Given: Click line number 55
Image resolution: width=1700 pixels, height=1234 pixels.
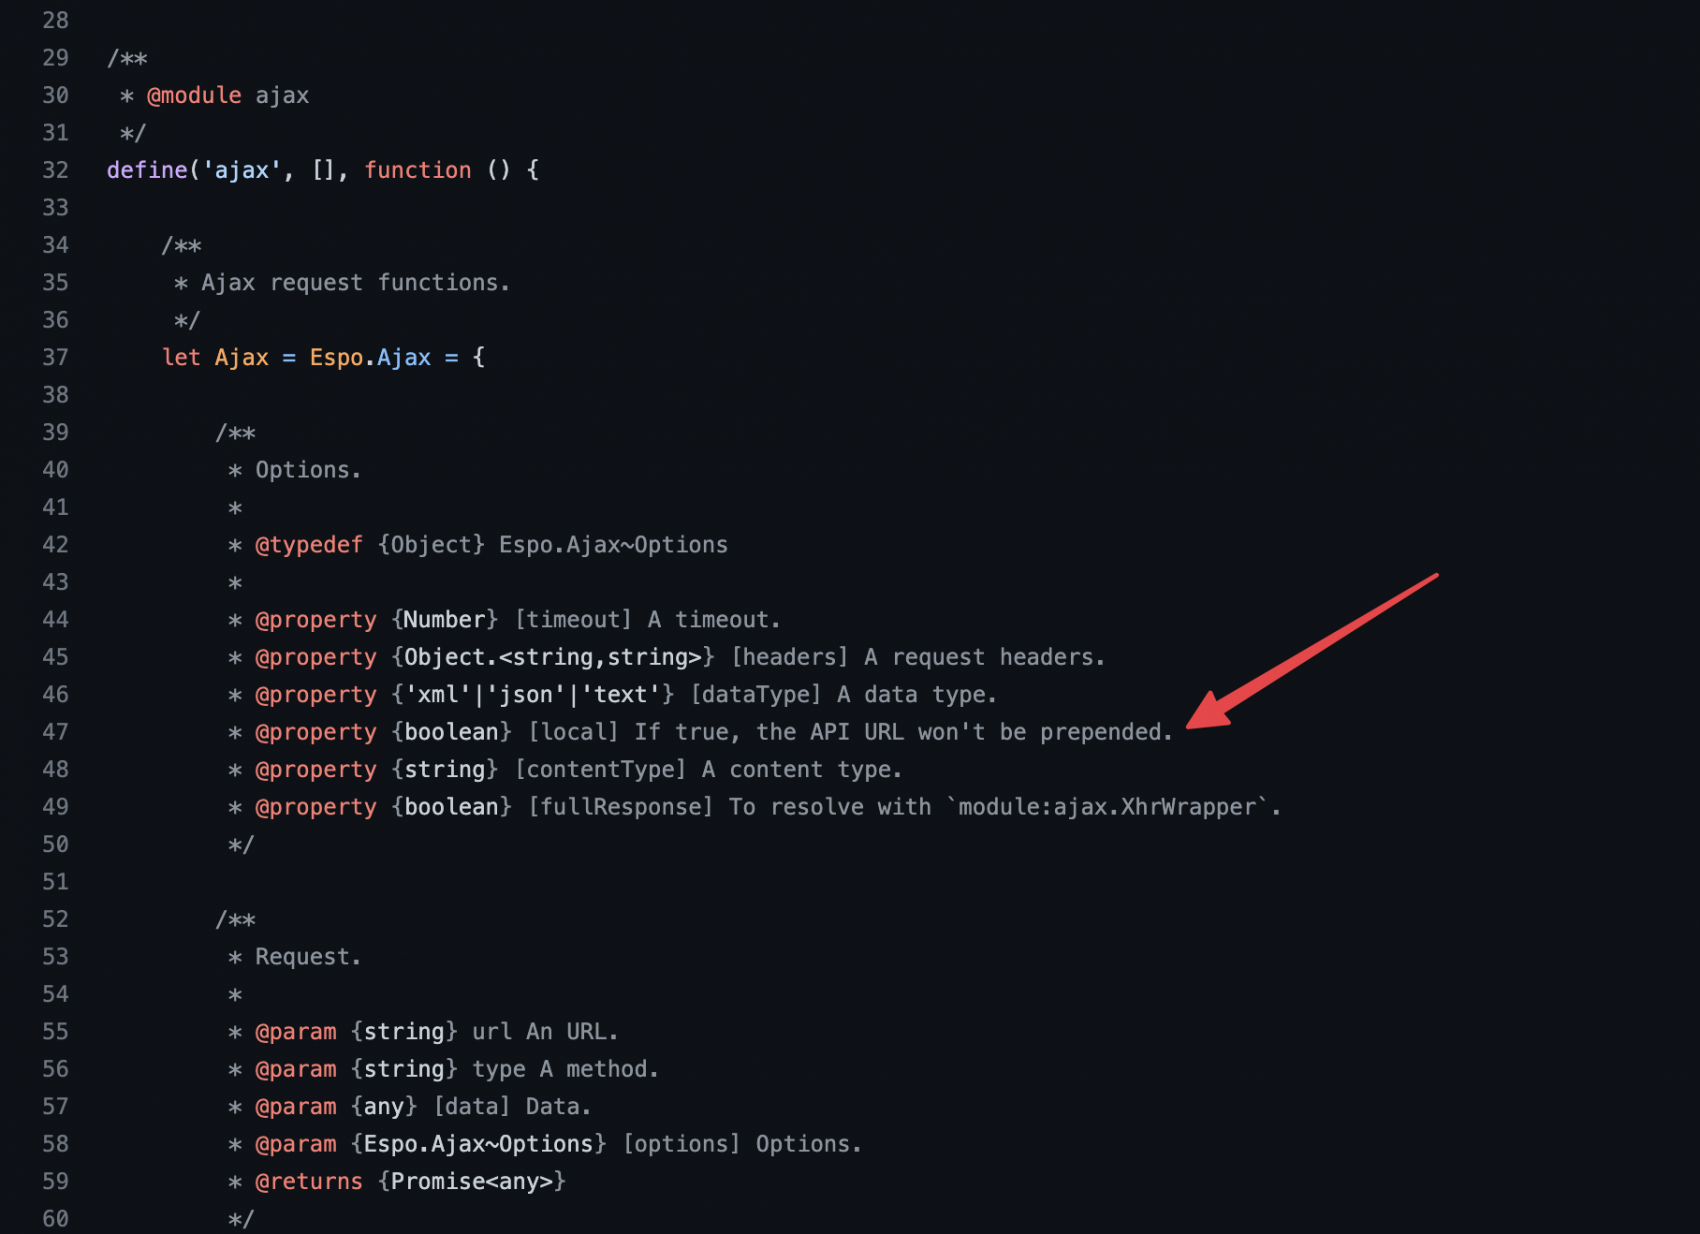Looking at the screenshot, I should [x=55, y=1031].
